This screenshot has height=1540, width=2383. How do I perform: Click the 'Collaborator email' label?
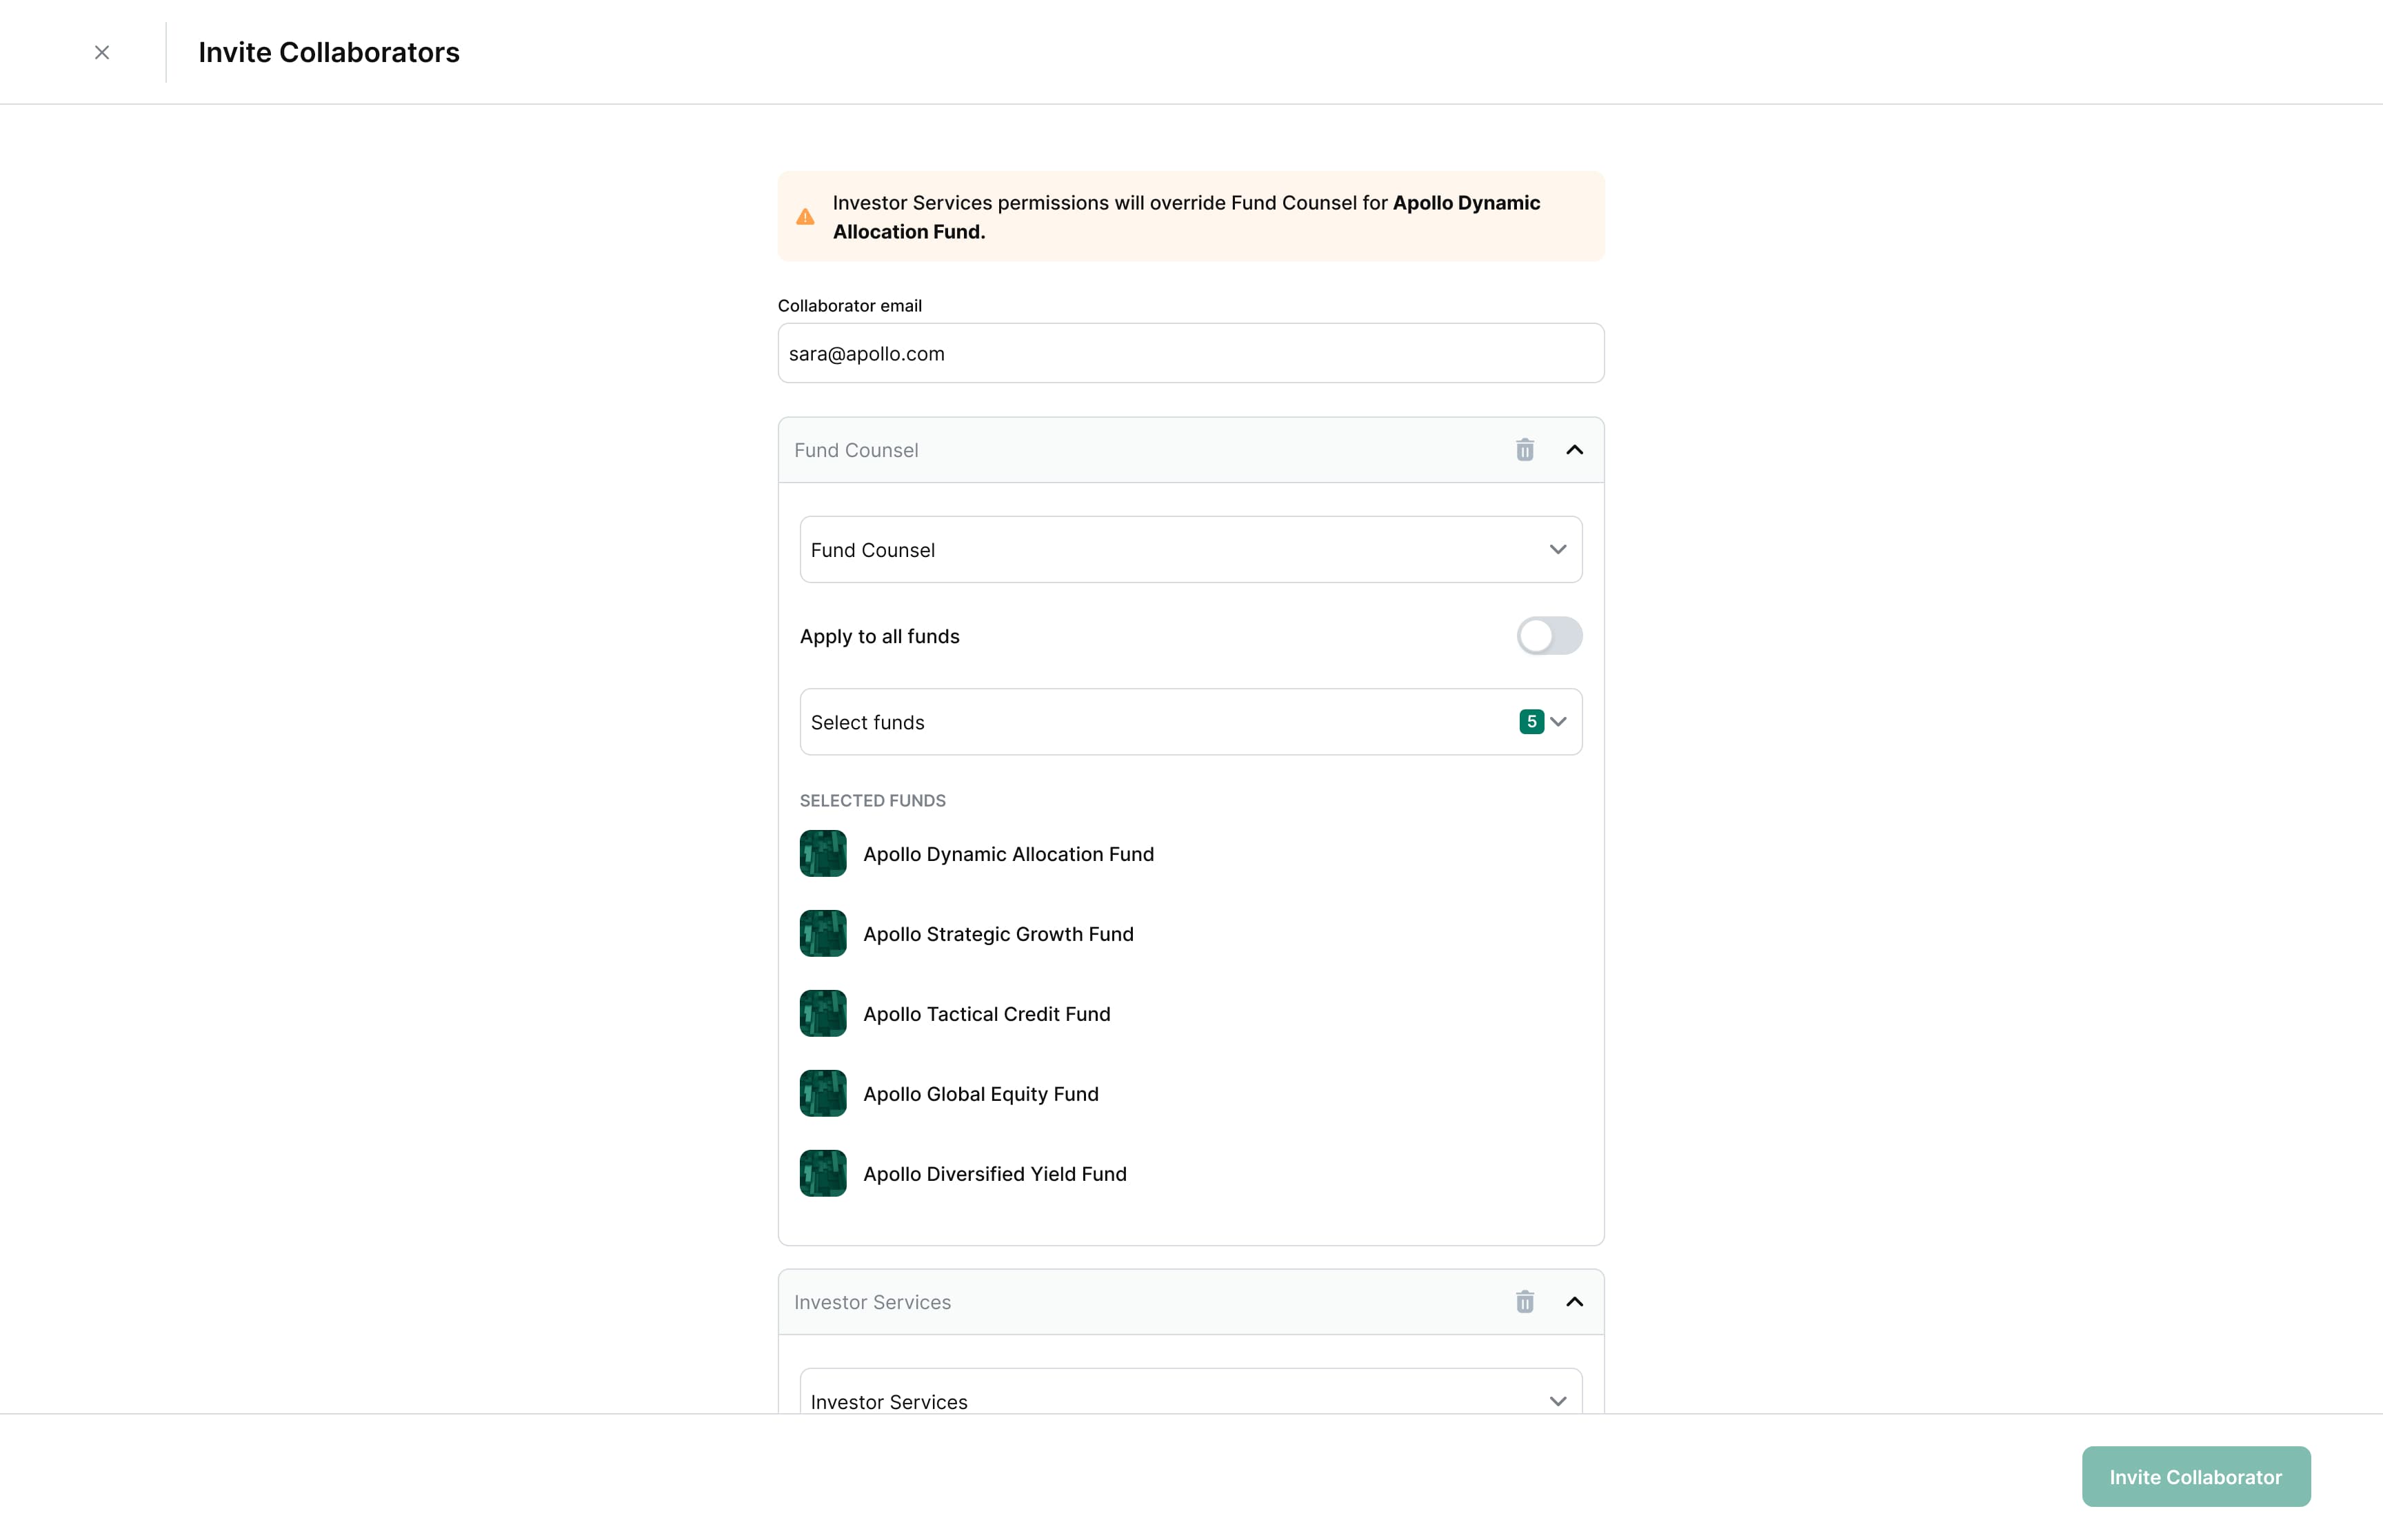coord(850,306)
